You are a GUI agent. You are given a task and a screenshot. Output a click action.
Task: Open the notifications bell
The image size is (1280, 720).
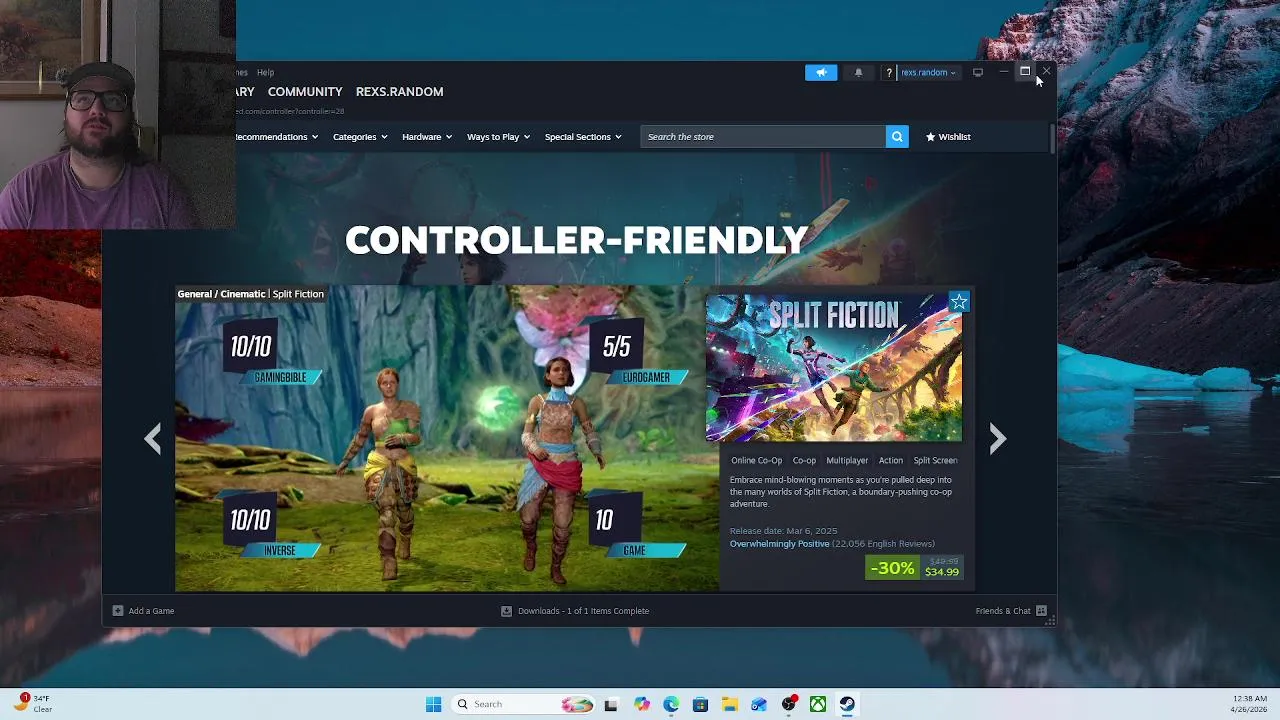(x=858, y=72)
